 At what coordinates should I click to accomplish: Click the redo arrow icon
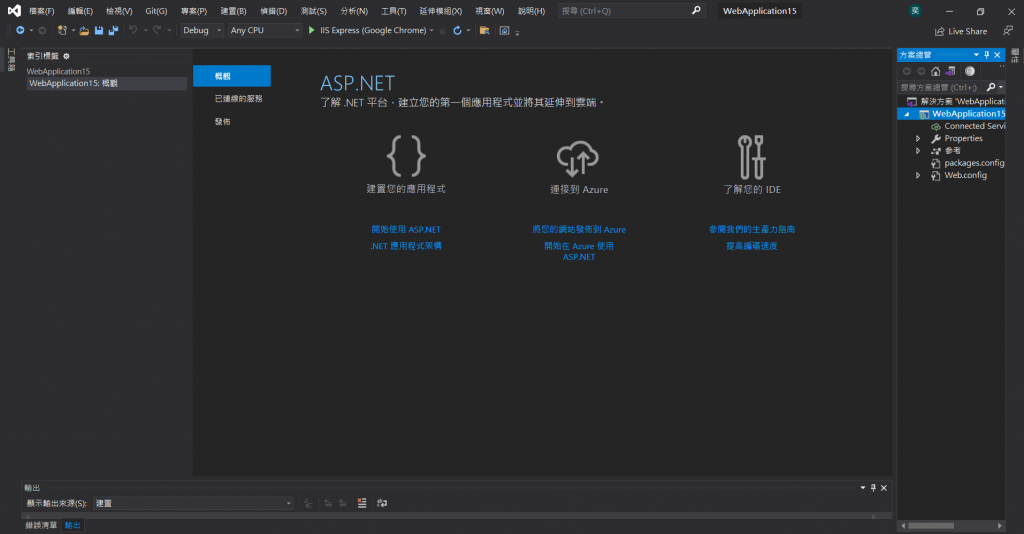tap(157, 31)
